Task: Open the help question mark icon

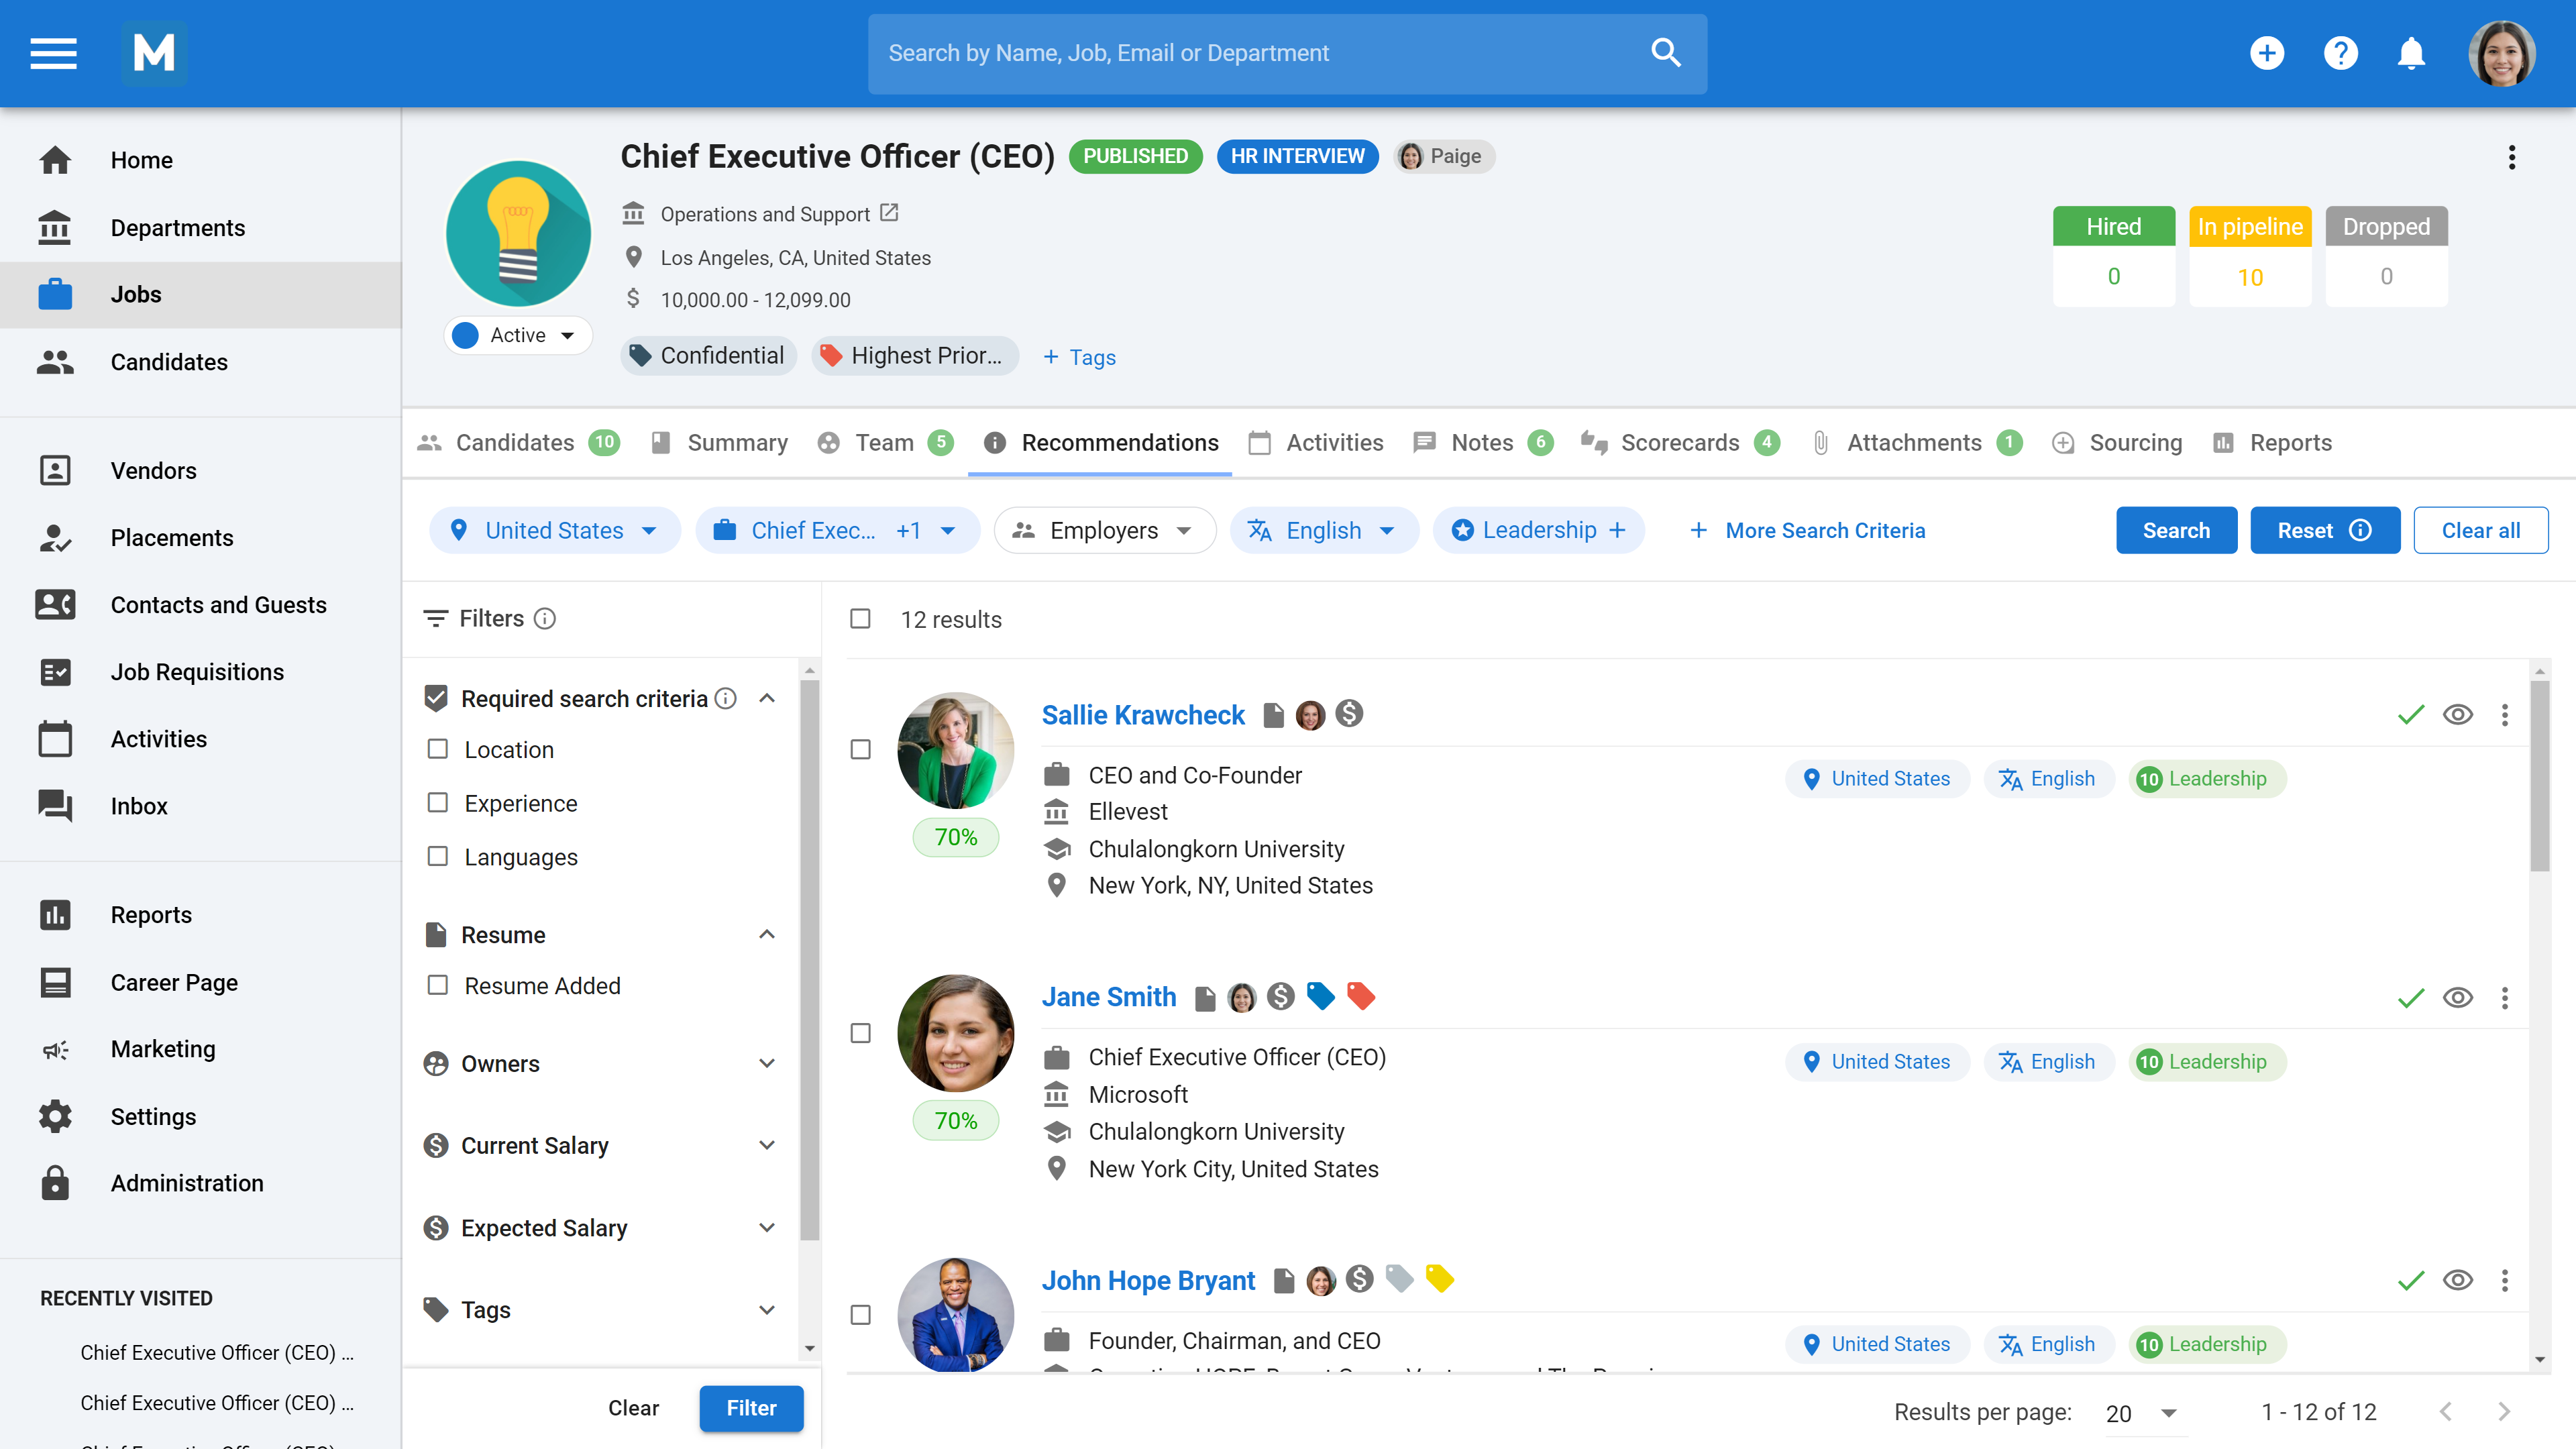Action: point(2340,53)
